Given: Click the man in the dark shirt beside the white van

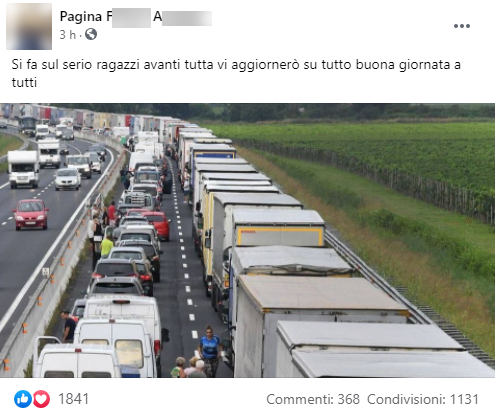Looking at the screenshot, I should coord(68,326).
